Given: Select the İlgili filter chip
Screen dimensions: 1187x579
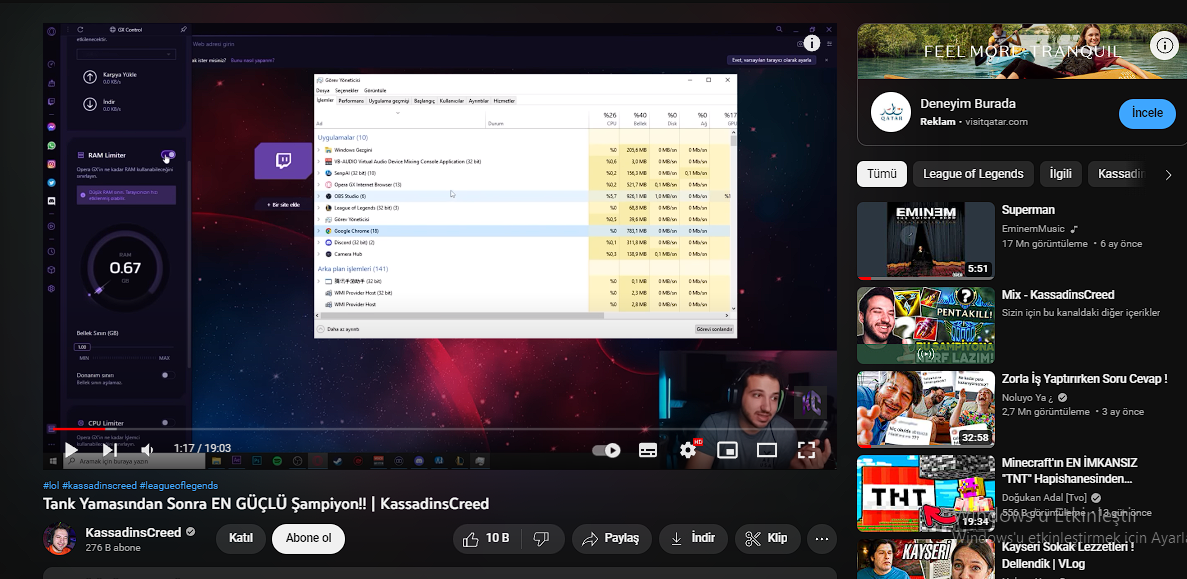Looking at the screenshot, I should click(x=1061, y=173).
